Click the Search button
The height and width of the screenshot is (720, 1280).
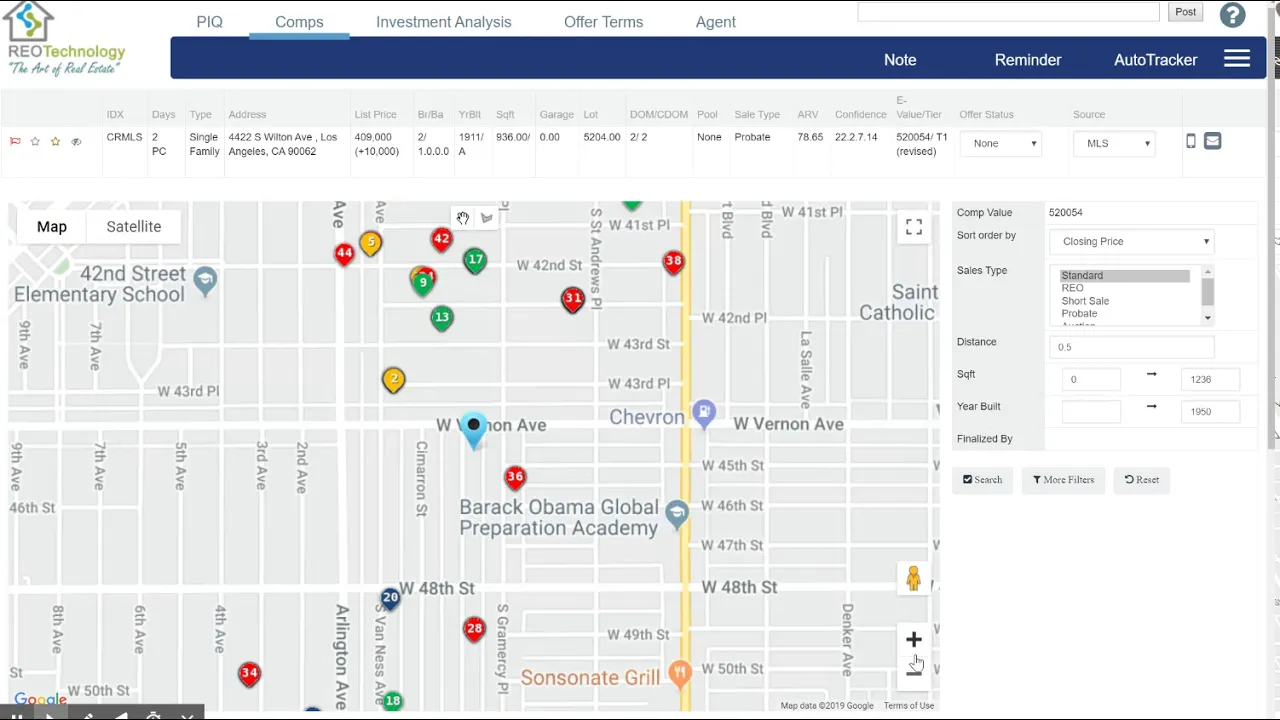[x=982, y=480]
